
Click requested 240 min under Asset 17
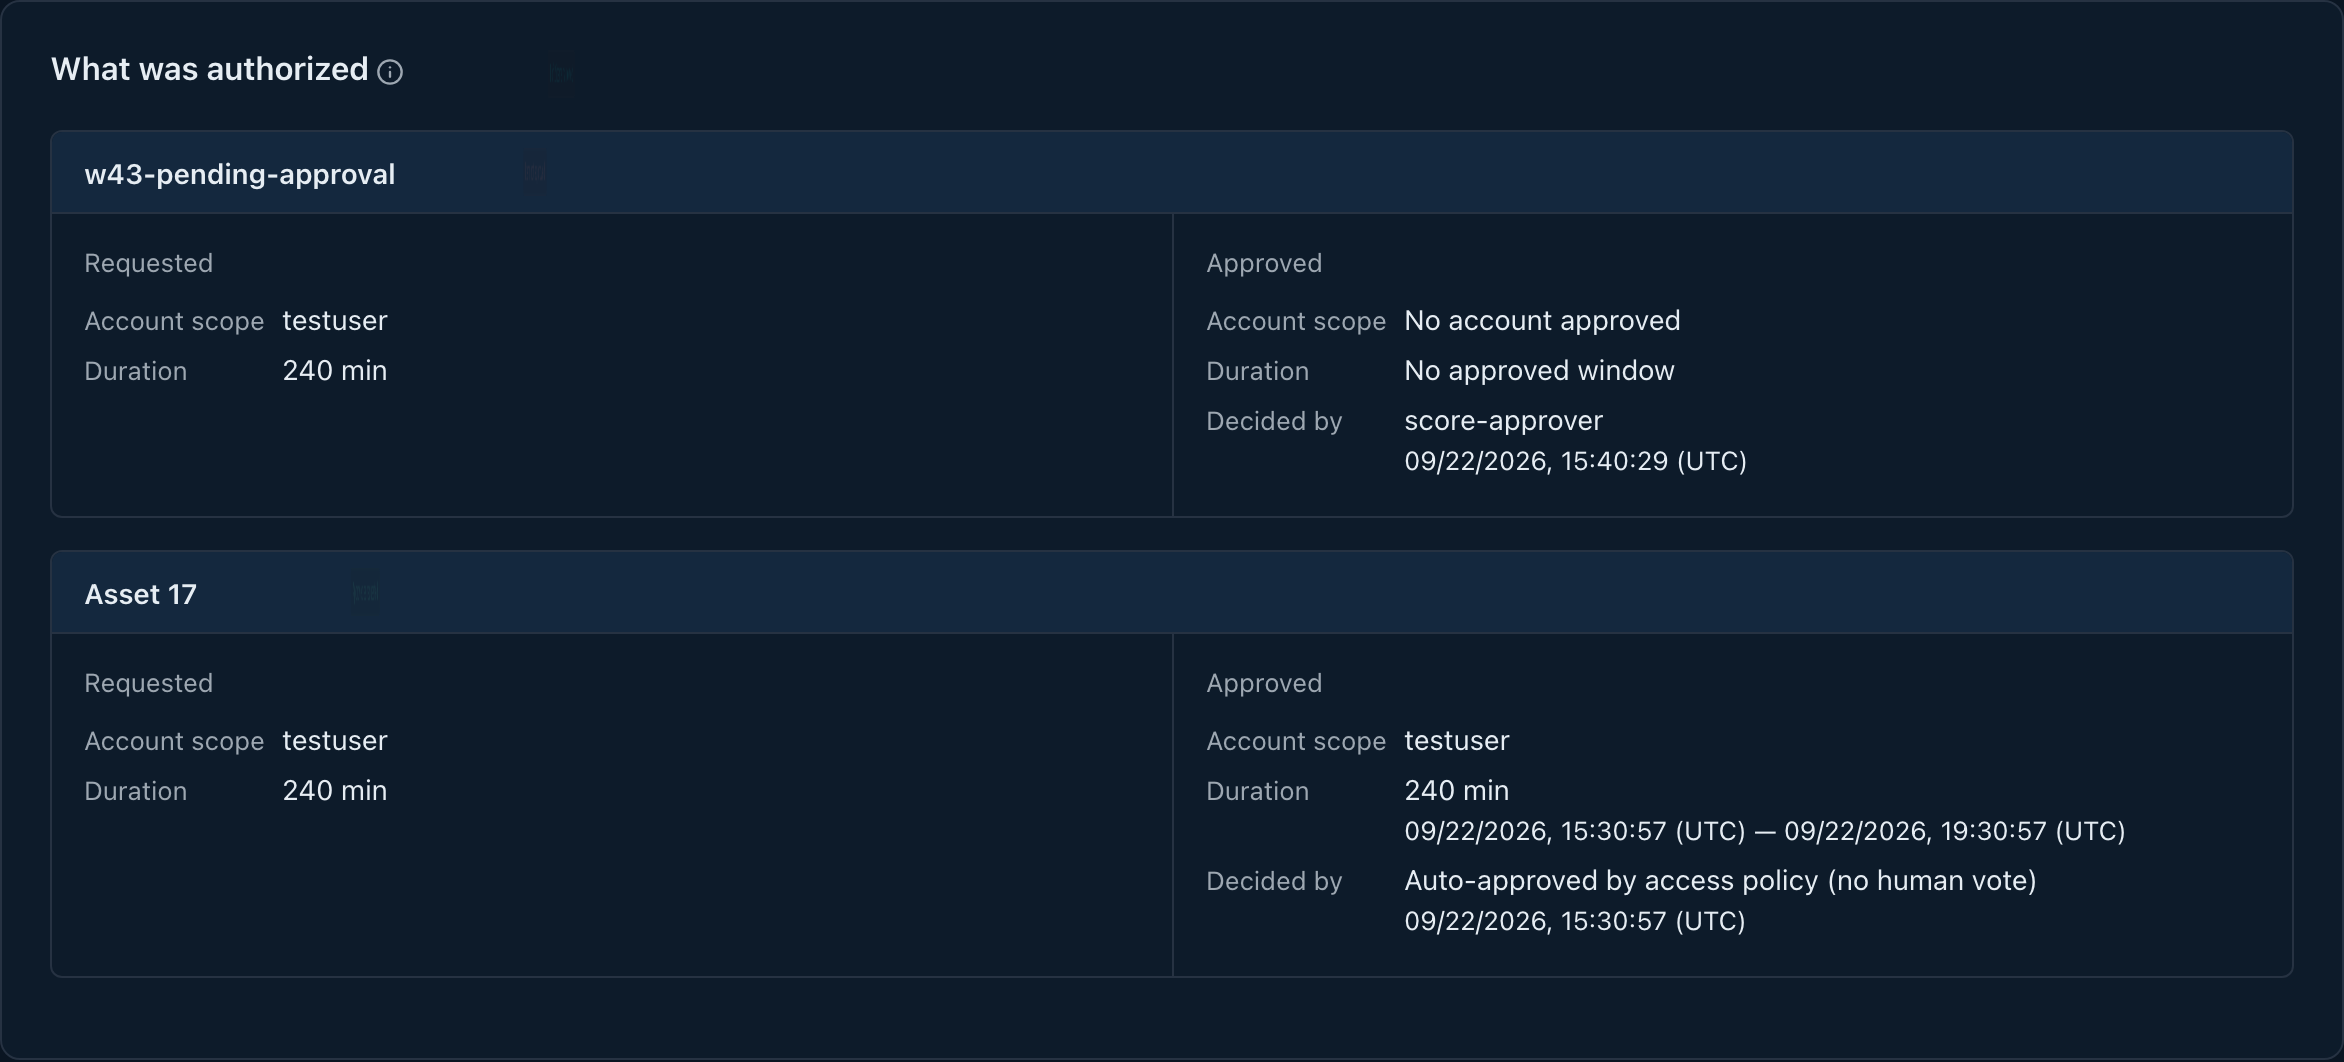coord(335,791)
